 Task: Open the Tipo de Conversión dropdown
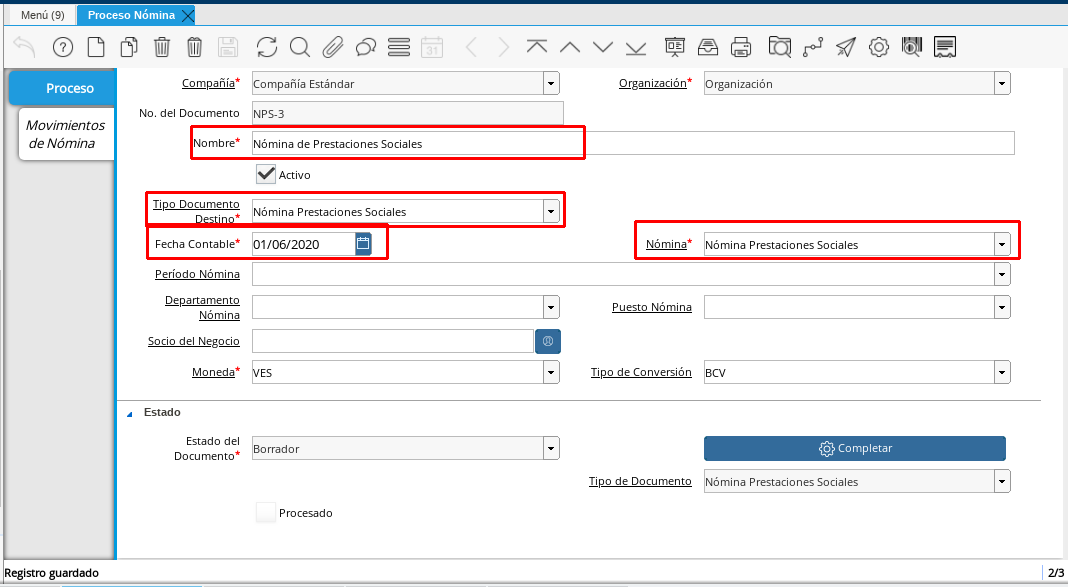tap(1002, 372)
